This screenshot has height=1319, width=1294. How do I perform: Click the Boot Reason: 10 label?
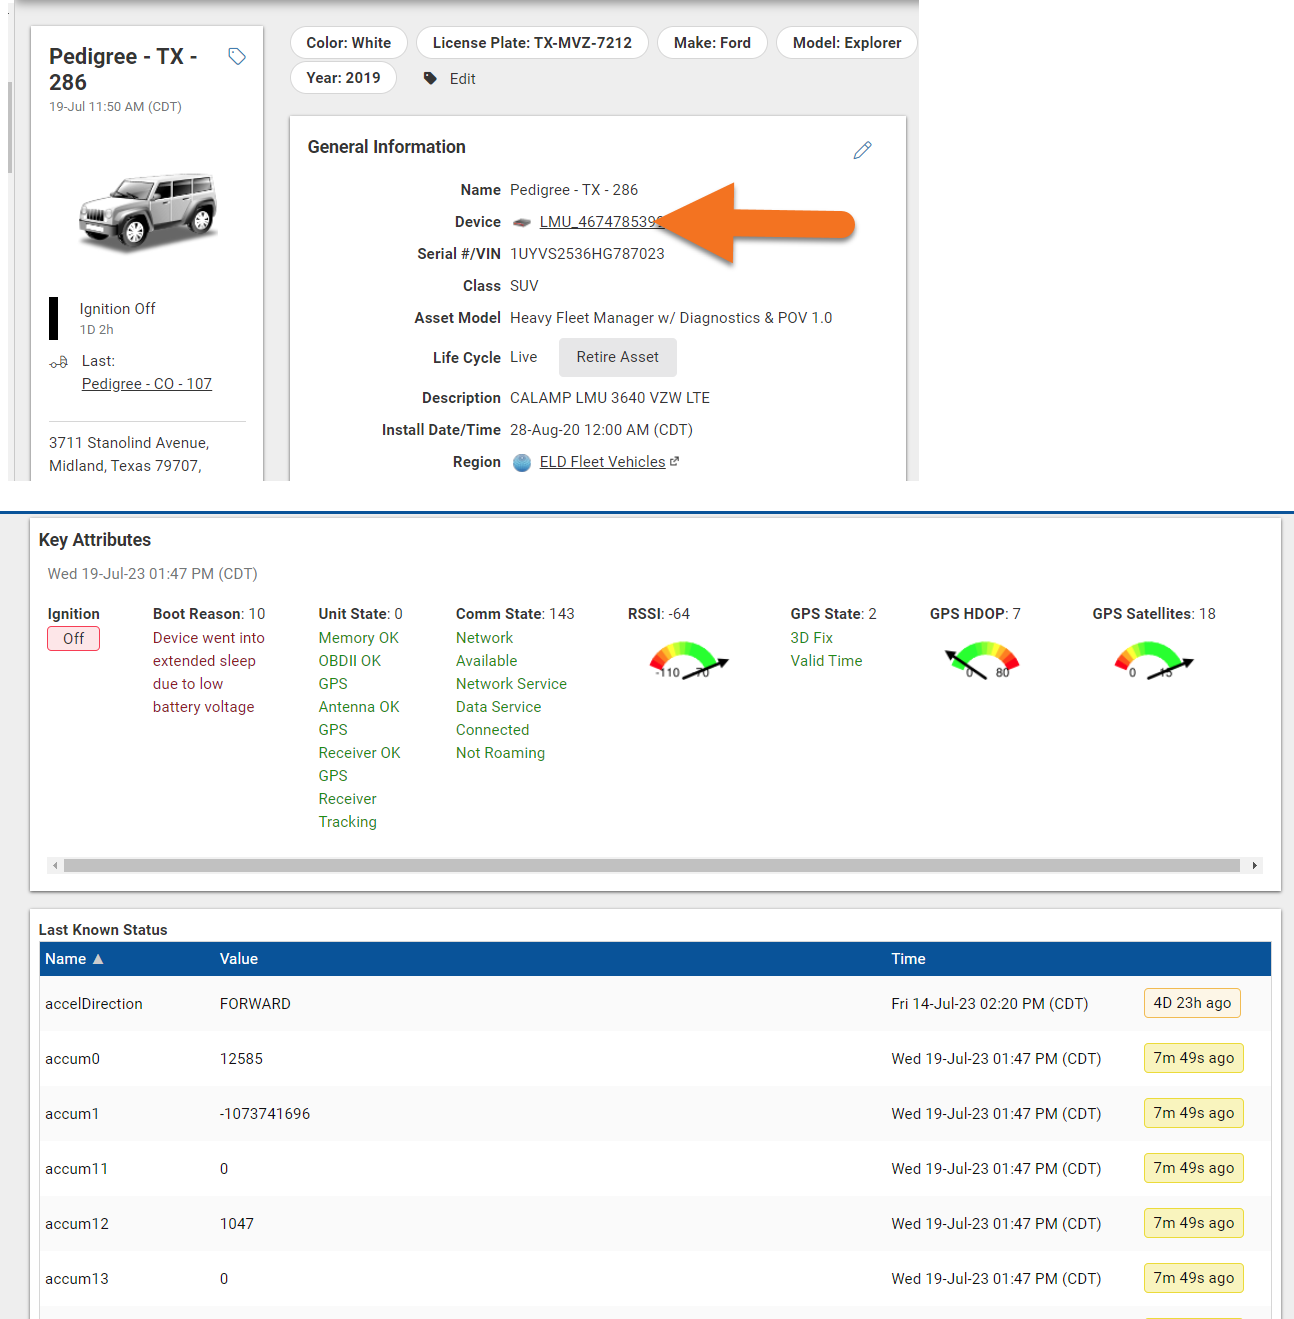click(209, 614)
